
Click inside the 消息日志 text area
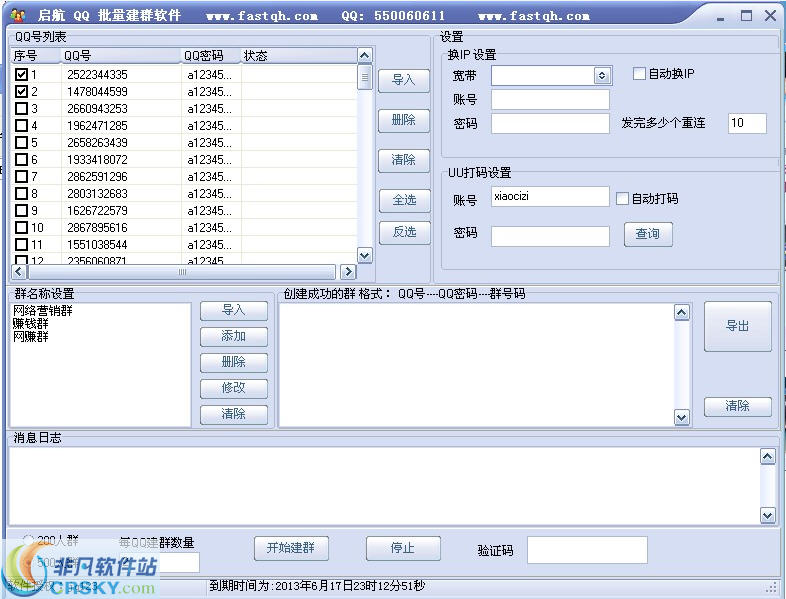(x=385, y=486)
